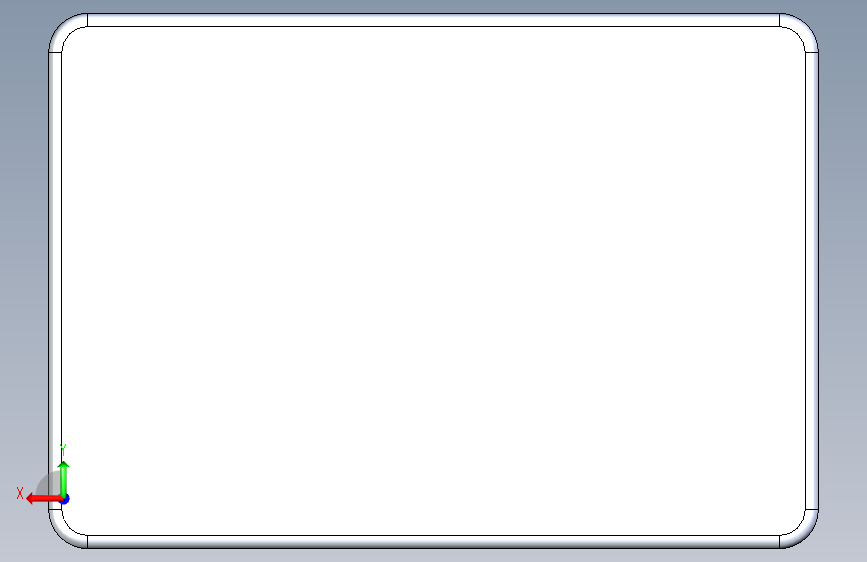
Task: Click the red X axis arrow
Action: click(43, 499)
